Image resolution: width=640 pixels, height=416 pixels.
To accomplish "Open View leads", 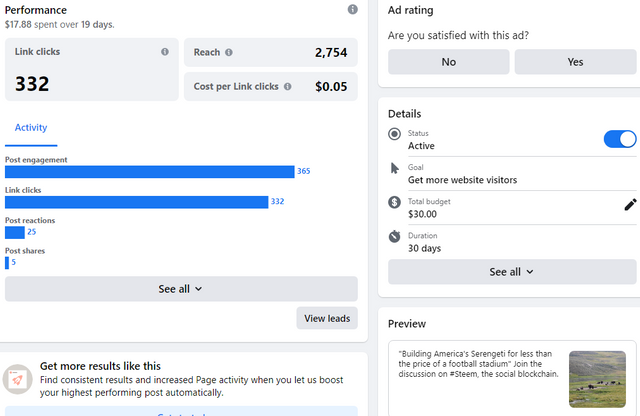I will click(327, 318).
